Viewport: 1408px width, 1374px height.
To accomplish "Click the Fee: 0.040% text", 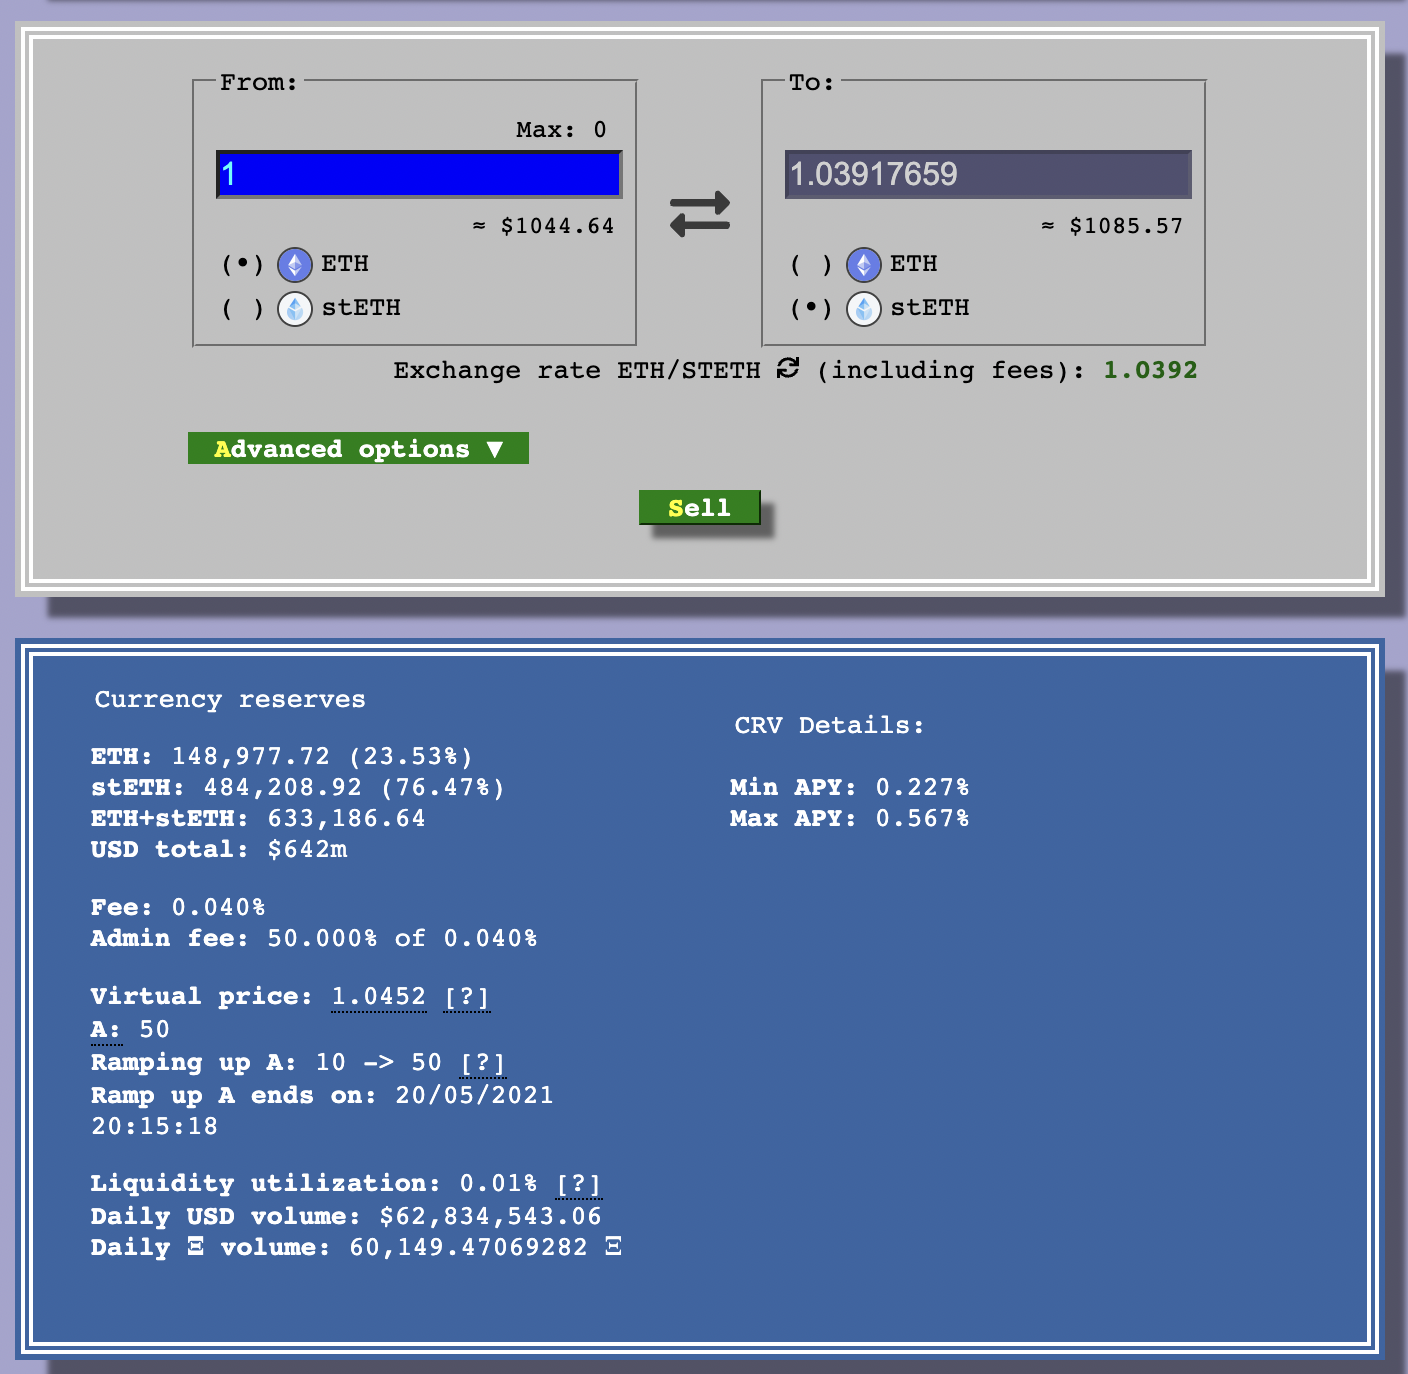I will (178, 908).
